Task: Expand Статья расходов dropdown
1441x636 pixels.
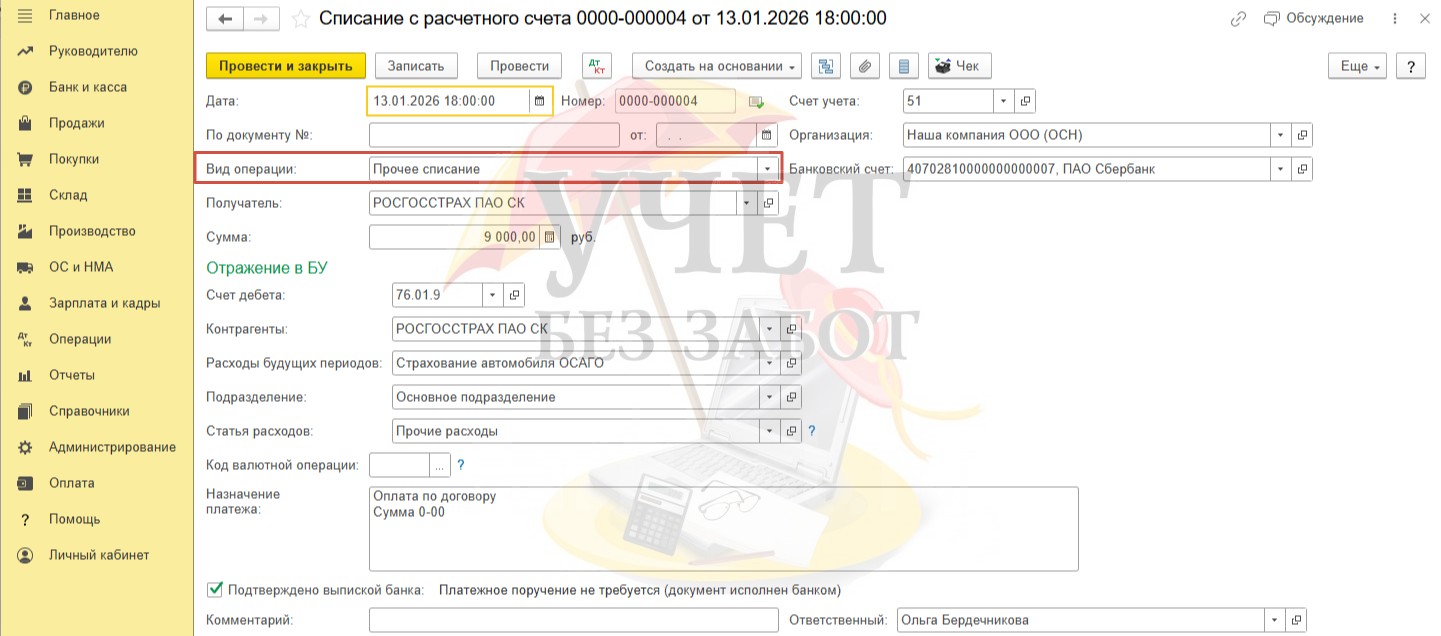Action: pyautogui.click(x=770, y=431)
